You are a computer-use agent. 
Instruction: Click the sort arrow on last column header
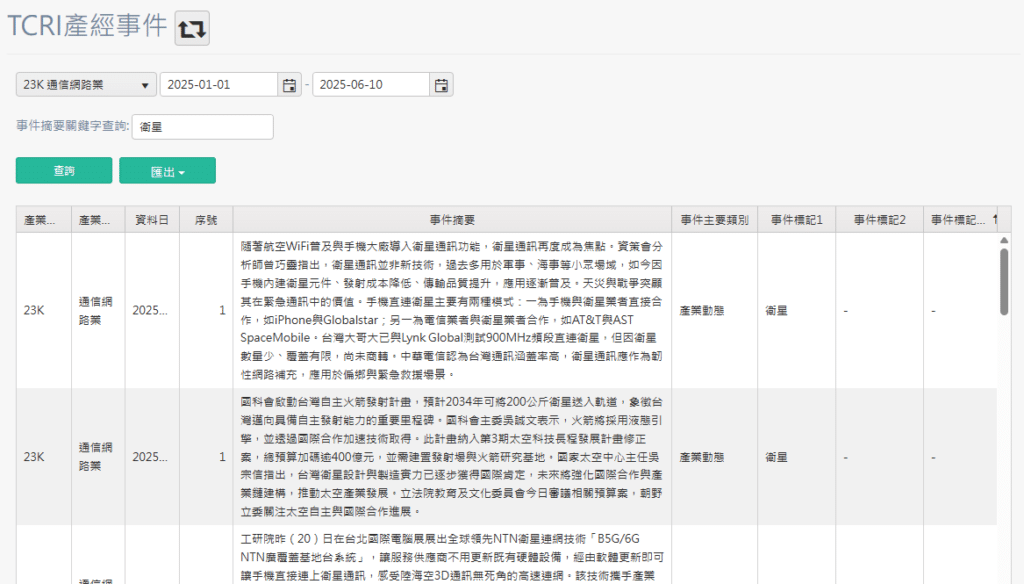(994, 219)
